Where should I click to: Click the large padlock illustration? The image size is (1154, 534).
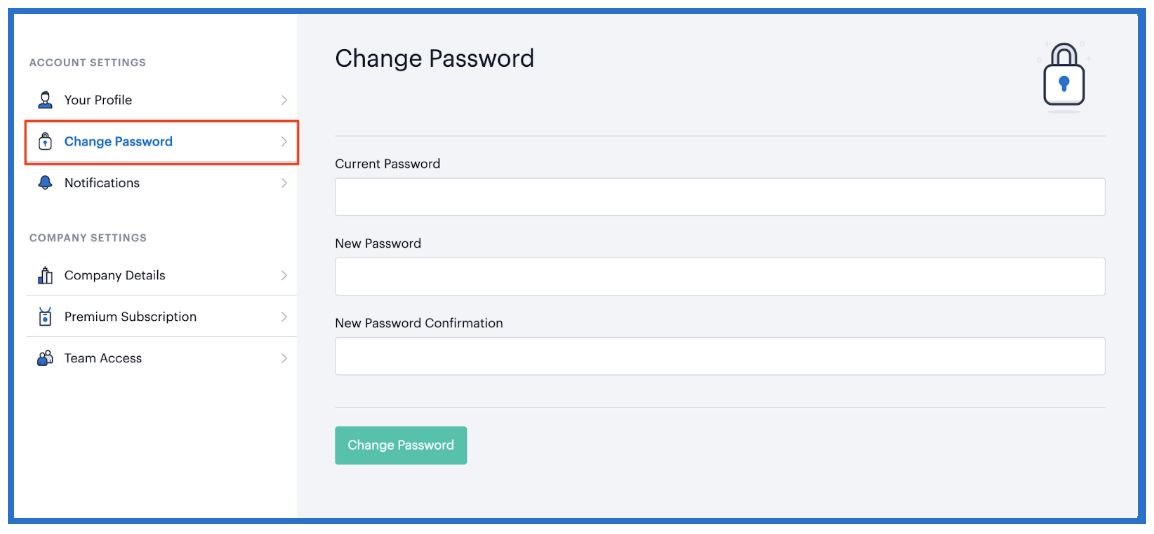coord(1064,77)
